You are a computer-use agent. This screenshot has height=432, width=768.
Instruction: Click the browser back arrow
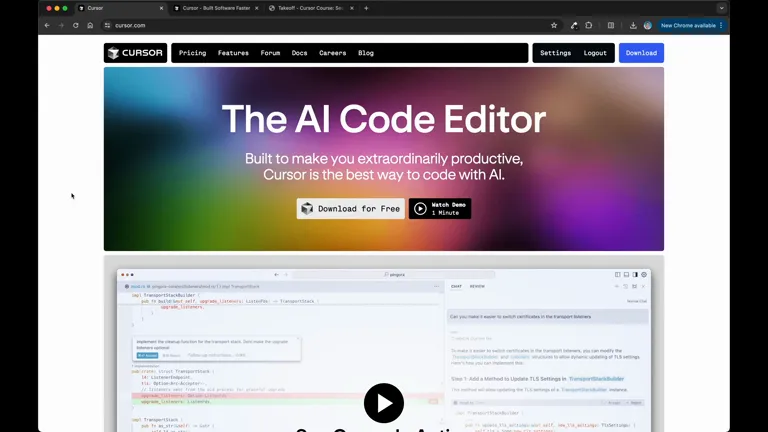click(x=47, y=25)
